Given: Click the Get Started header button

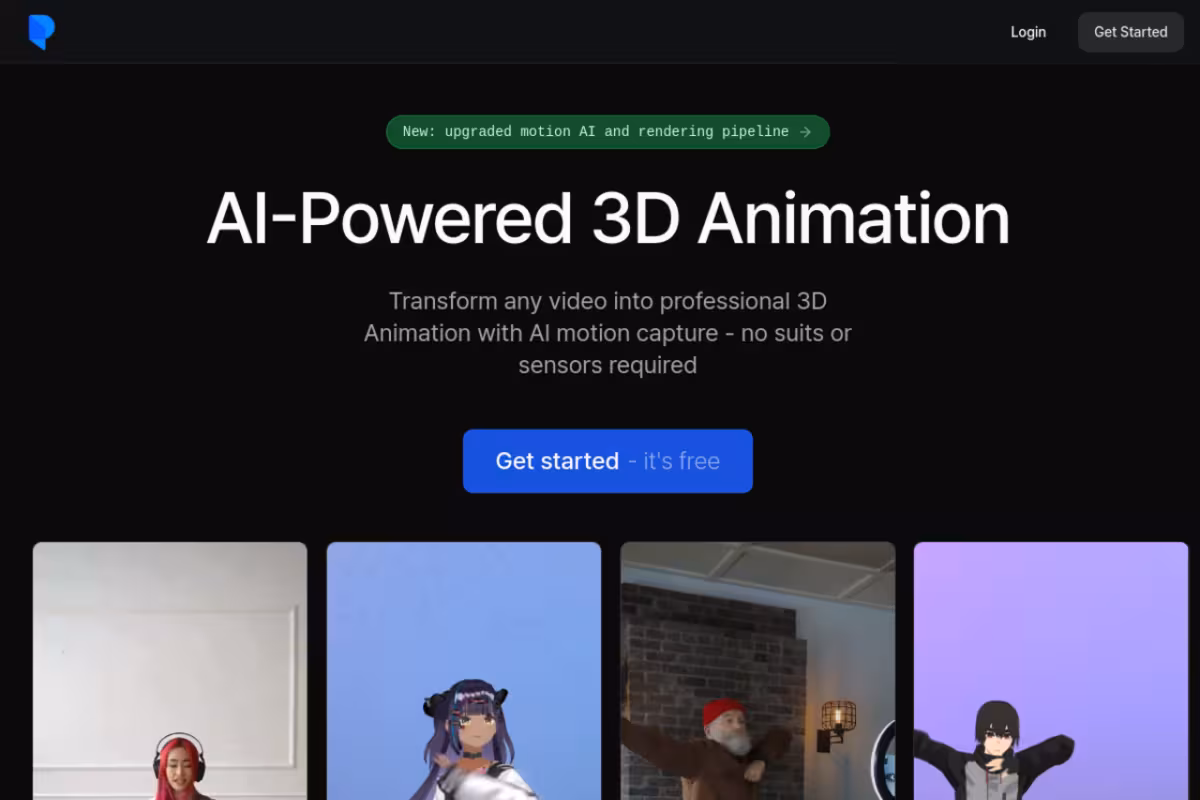Looking at the screenshot, I should tap(1131, 32).
